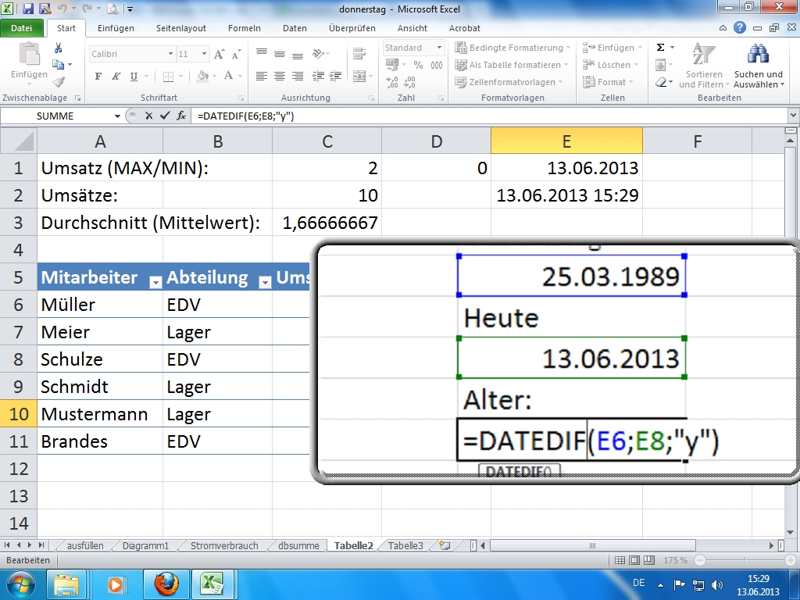
Task: Open the Datei tab
Action: click(21, 28)
